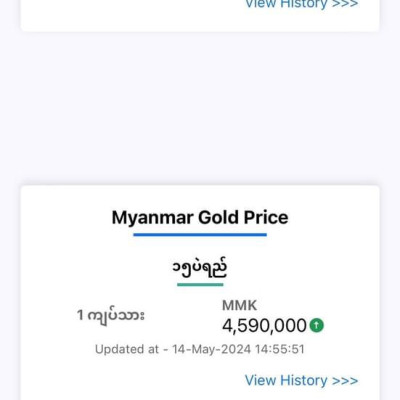Click the blank white area of the upper card
Image resolution: width=400 pixels, height=400 pixels.
(x=133, y=15)
